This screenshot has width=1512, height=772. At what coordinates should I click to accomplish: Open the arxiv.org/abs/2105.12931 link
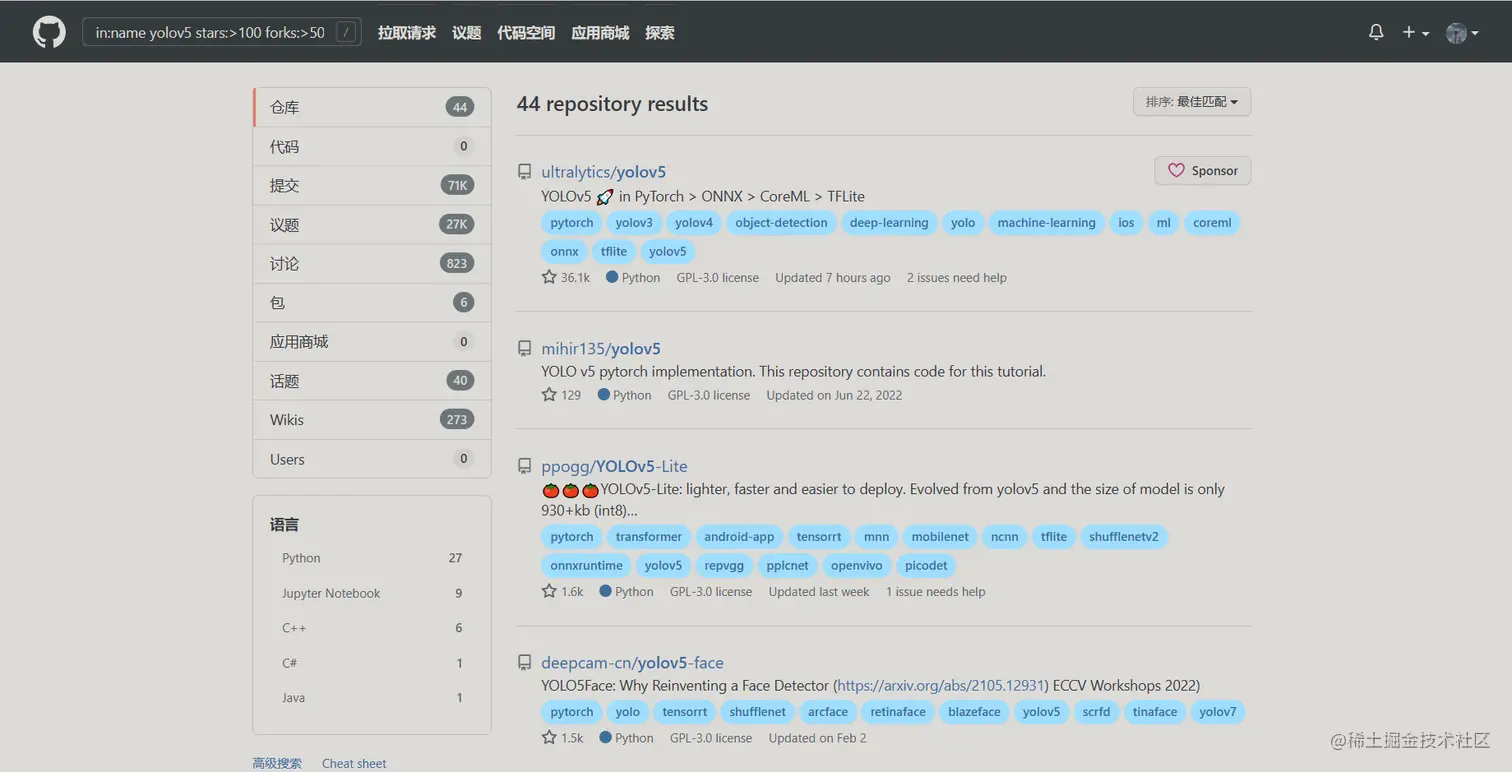940,686
